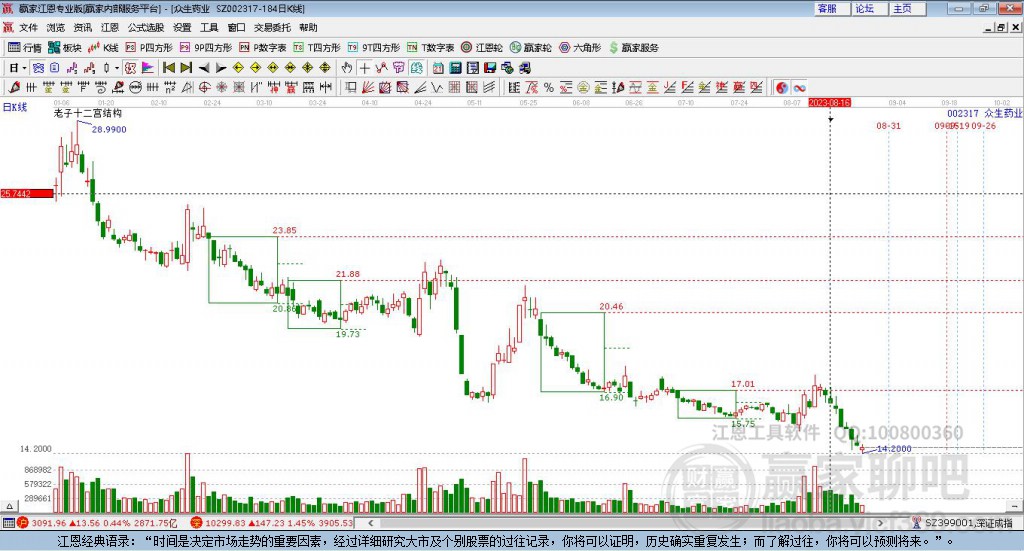This screenshot has height=551, width=1024.
Task: Open the 文件 menu
Action: [28, 27]
